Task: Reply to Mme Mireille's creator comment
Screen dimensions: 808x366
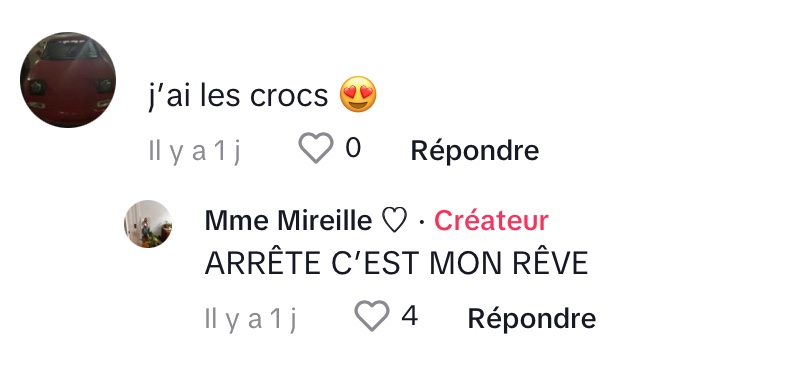Action: (531, 318)
